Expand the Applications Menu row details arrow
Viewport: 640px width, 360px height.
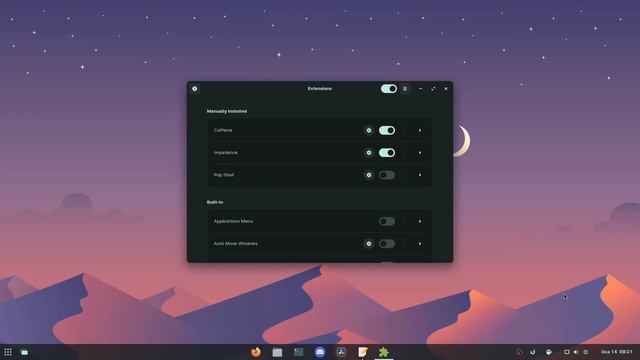[420, 221]
